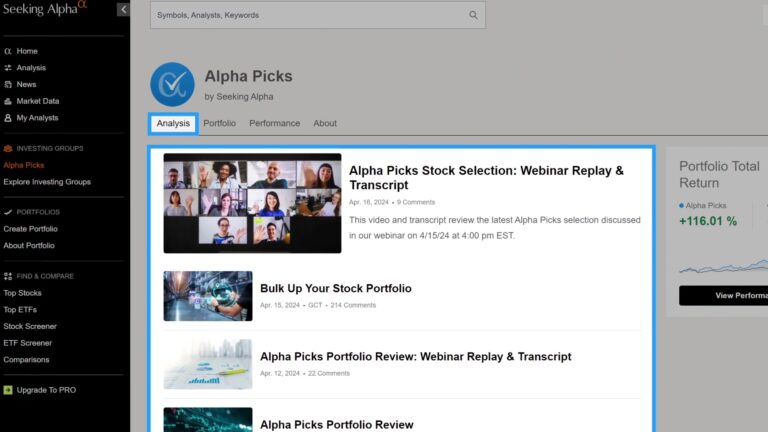Switch to the Performance tab
The width and height of the screenshot is (768, 432).
(x=274, y=123)
